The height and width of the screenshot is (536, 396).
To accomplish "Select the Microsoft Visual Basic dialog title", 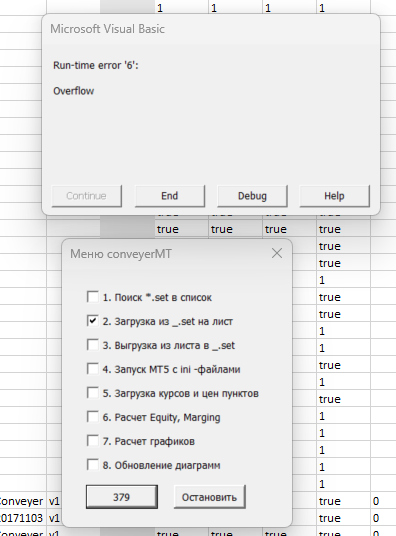I will tap(107, 29).
